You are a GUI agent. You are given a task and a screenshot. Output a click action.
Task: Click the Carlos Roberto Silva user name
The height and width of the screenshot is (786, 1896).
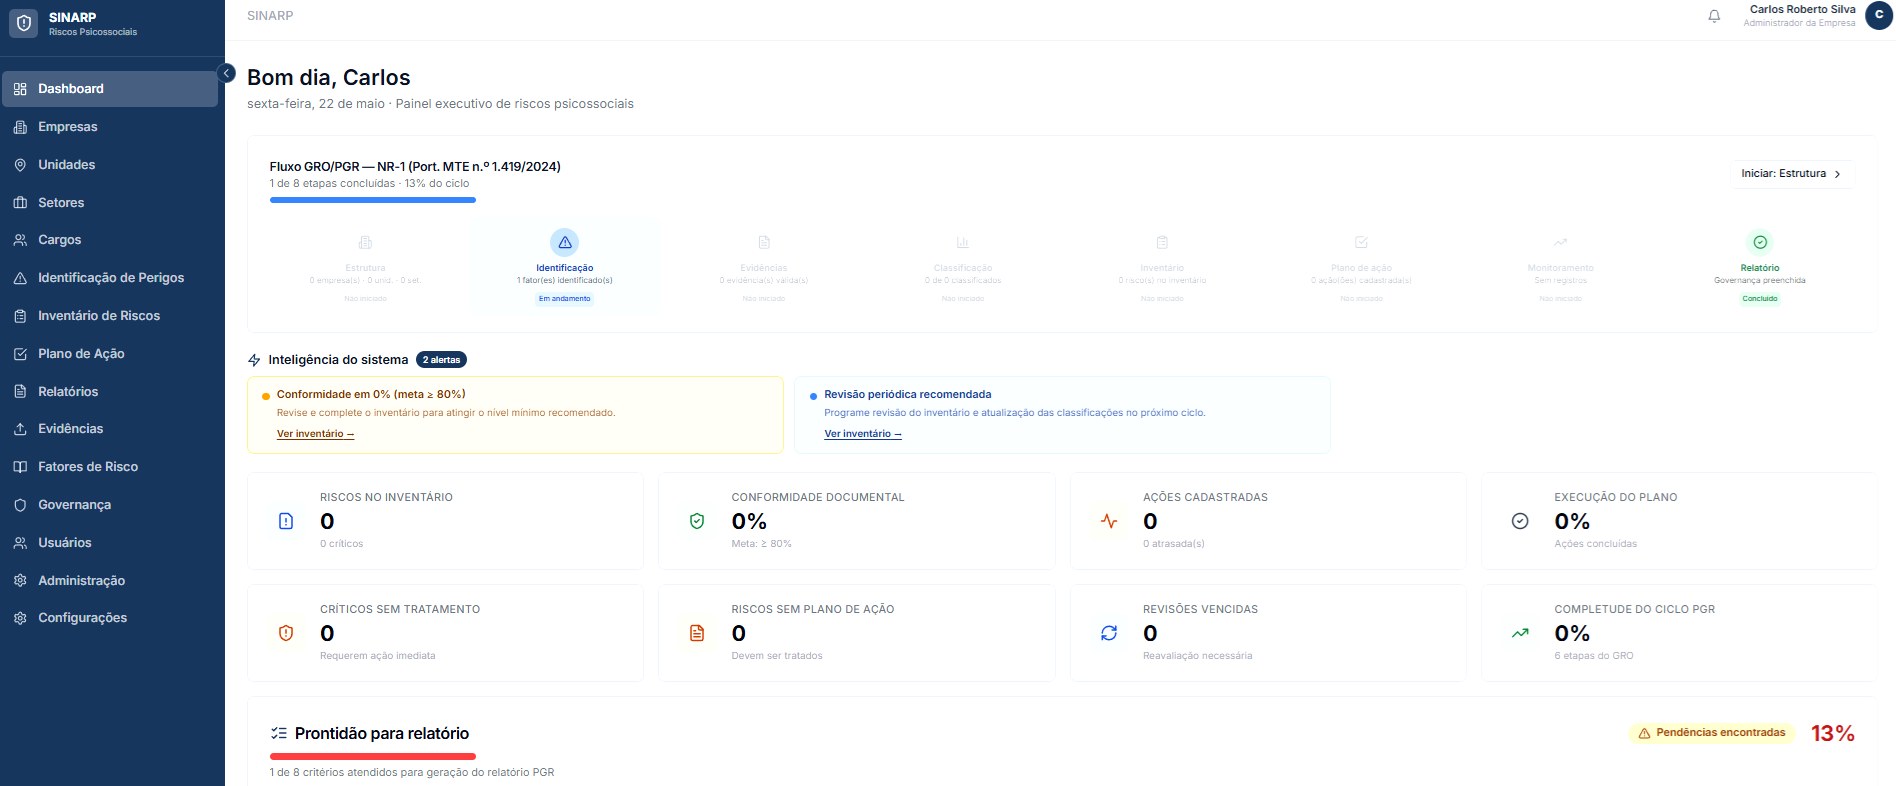tap(1802, 9)
